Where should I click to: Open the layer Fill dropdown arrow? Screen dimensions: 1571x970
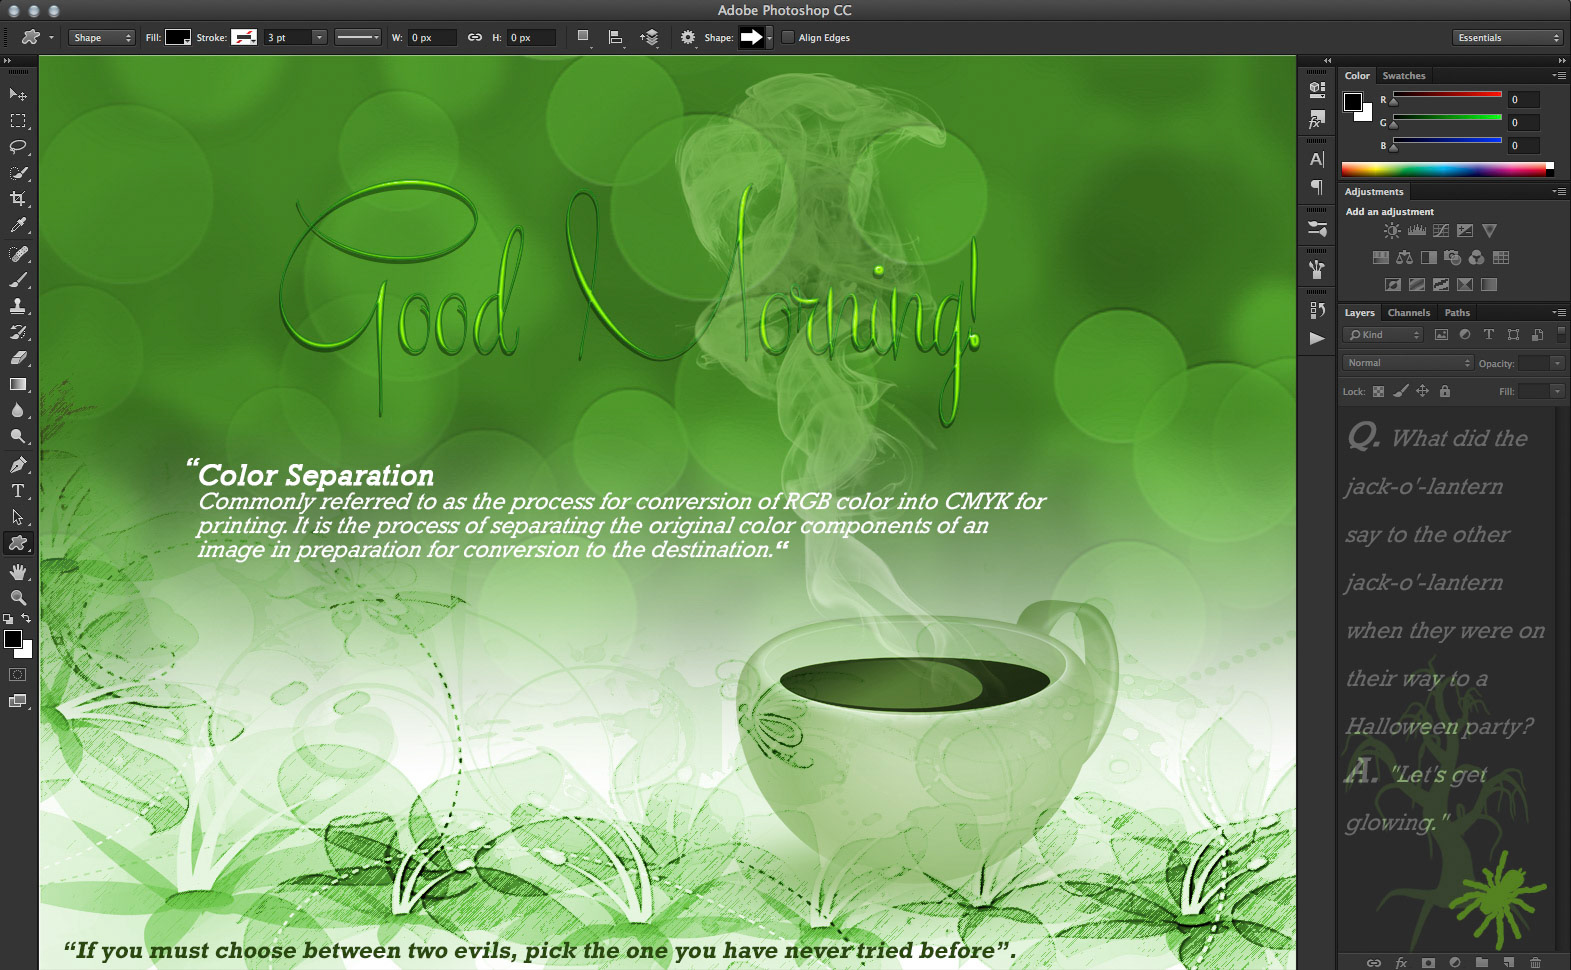click(x=1557, y=391)
